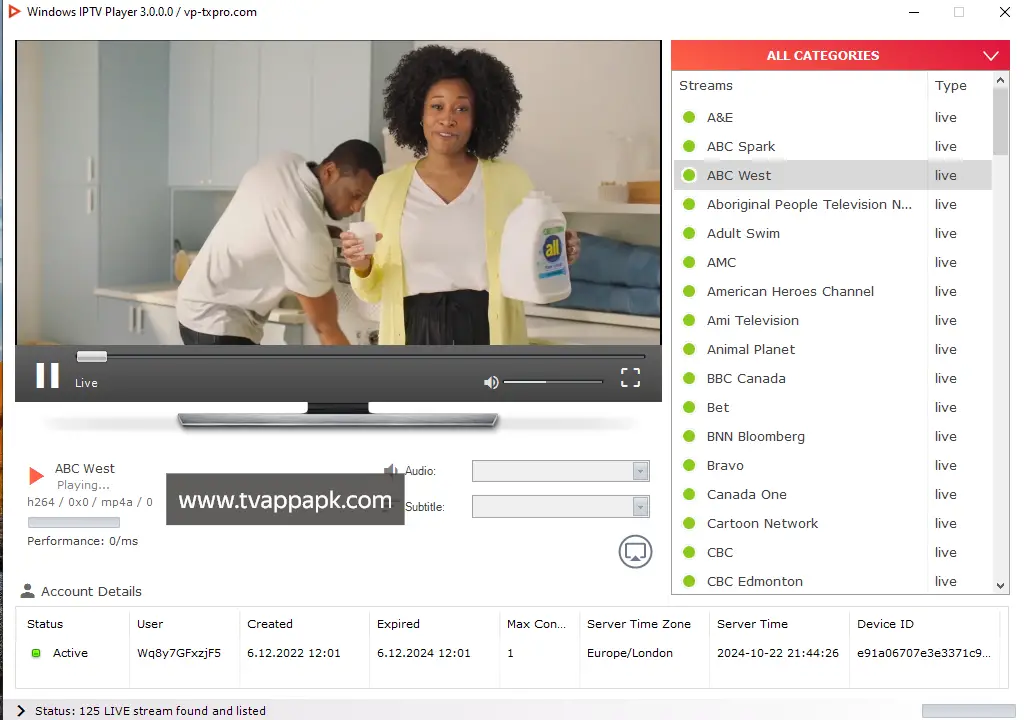Play the Canada One stream
Viewport: 1026px width, 720px height.
pyautogui.click(x=832, y=495)
